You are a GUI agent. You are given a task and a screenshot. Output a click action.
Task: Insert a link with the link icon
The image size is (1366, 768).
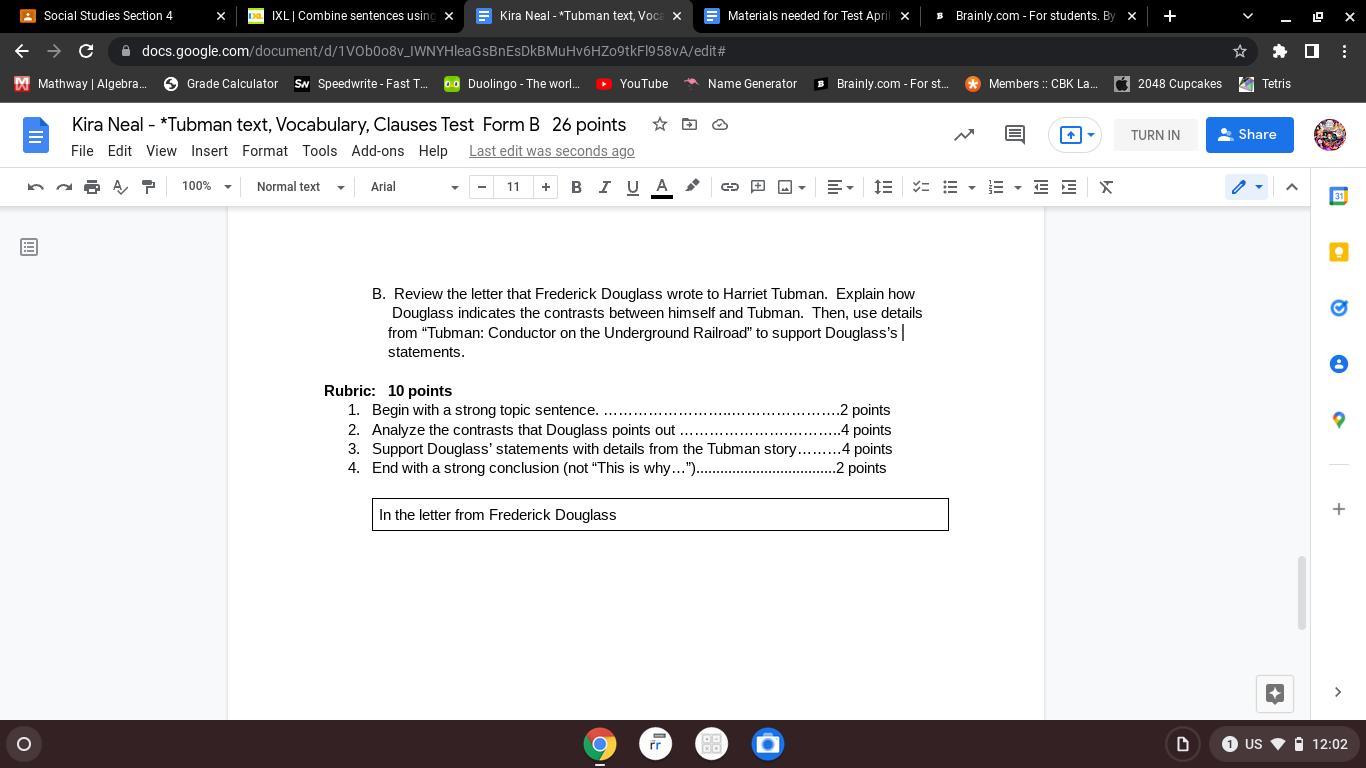(730, 187)
